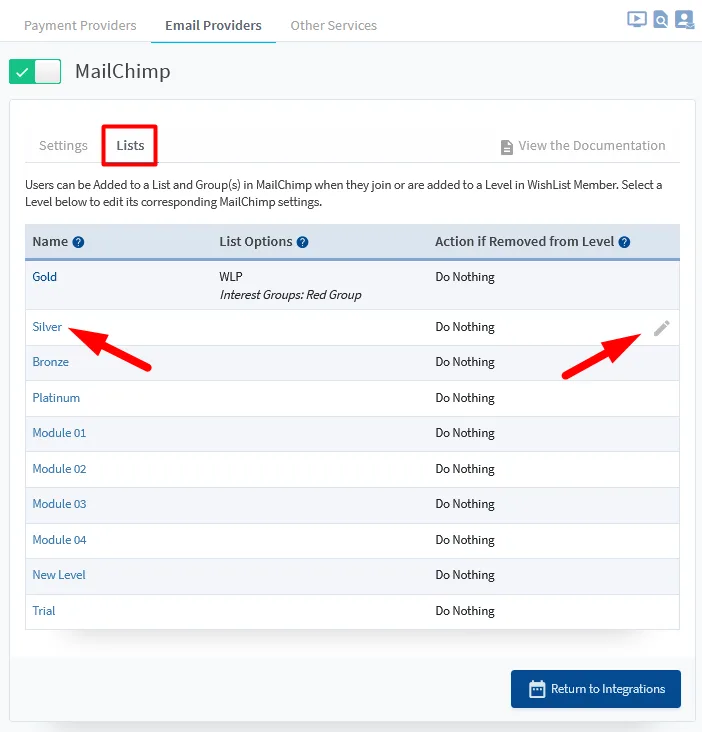Open the video tutorial icon
This screenshot has width=702, height=732.
[x=637, y=20]
